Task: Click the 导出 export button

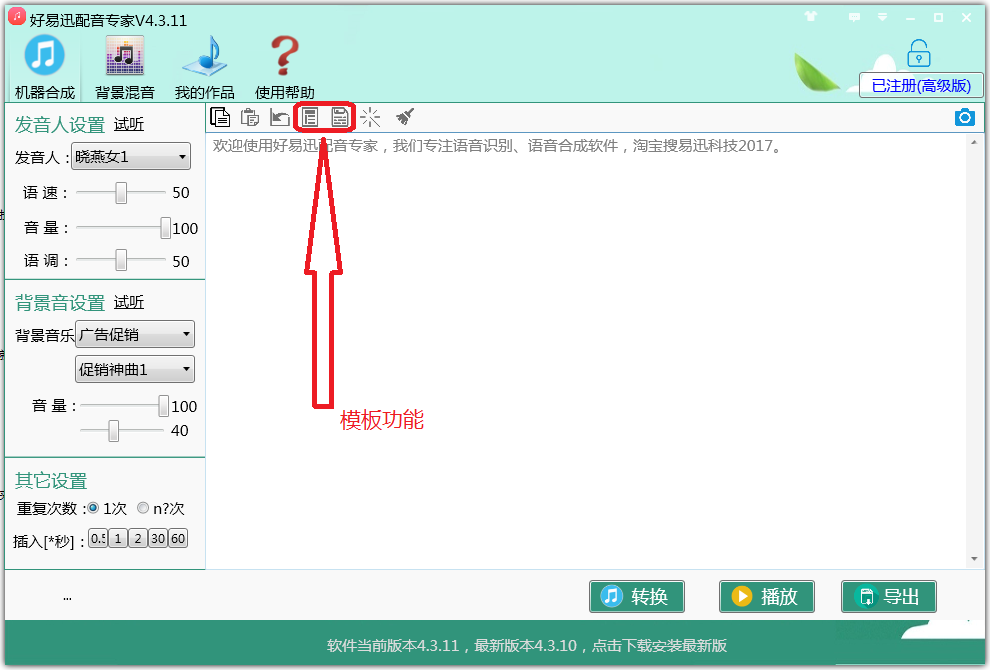Action: pos(888,597)
